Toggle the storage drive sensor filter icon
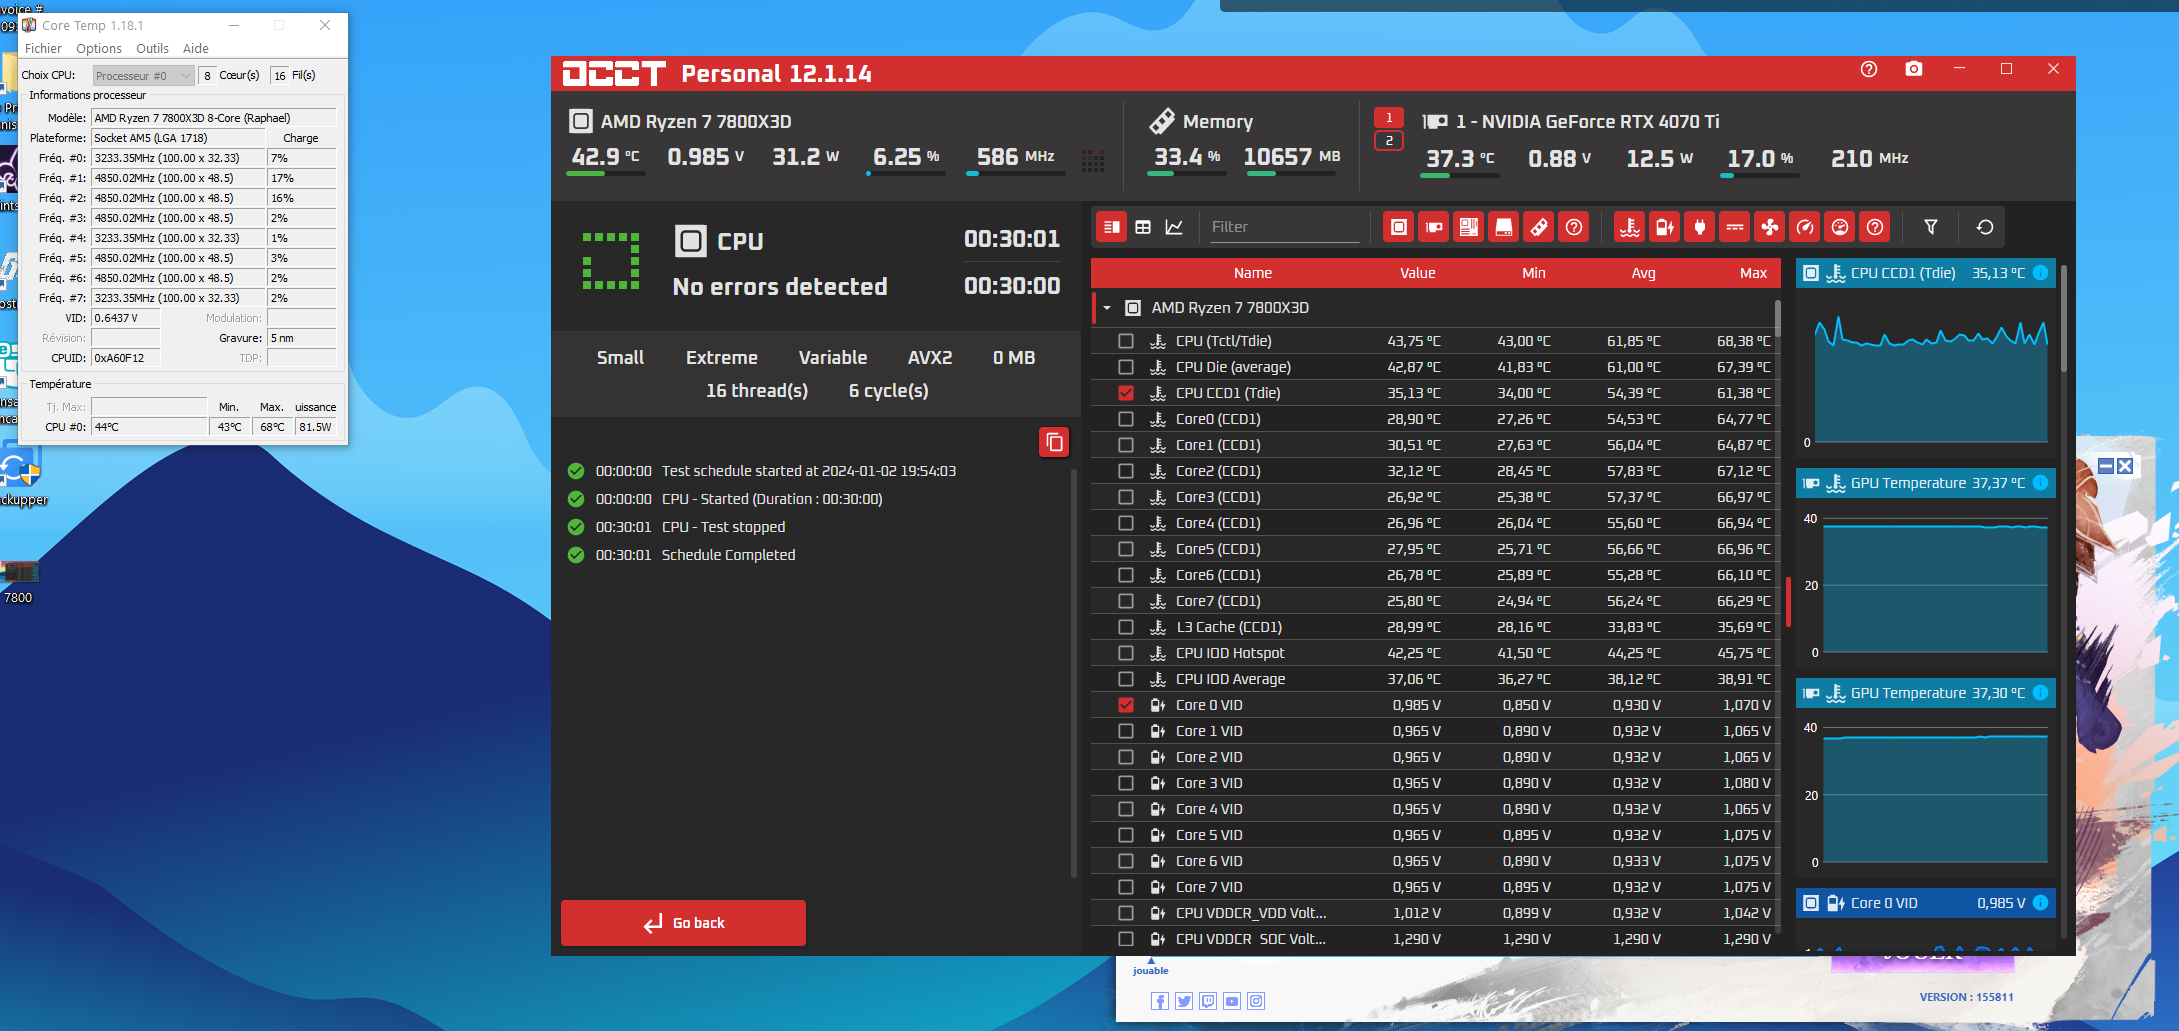 (1504, 227)
